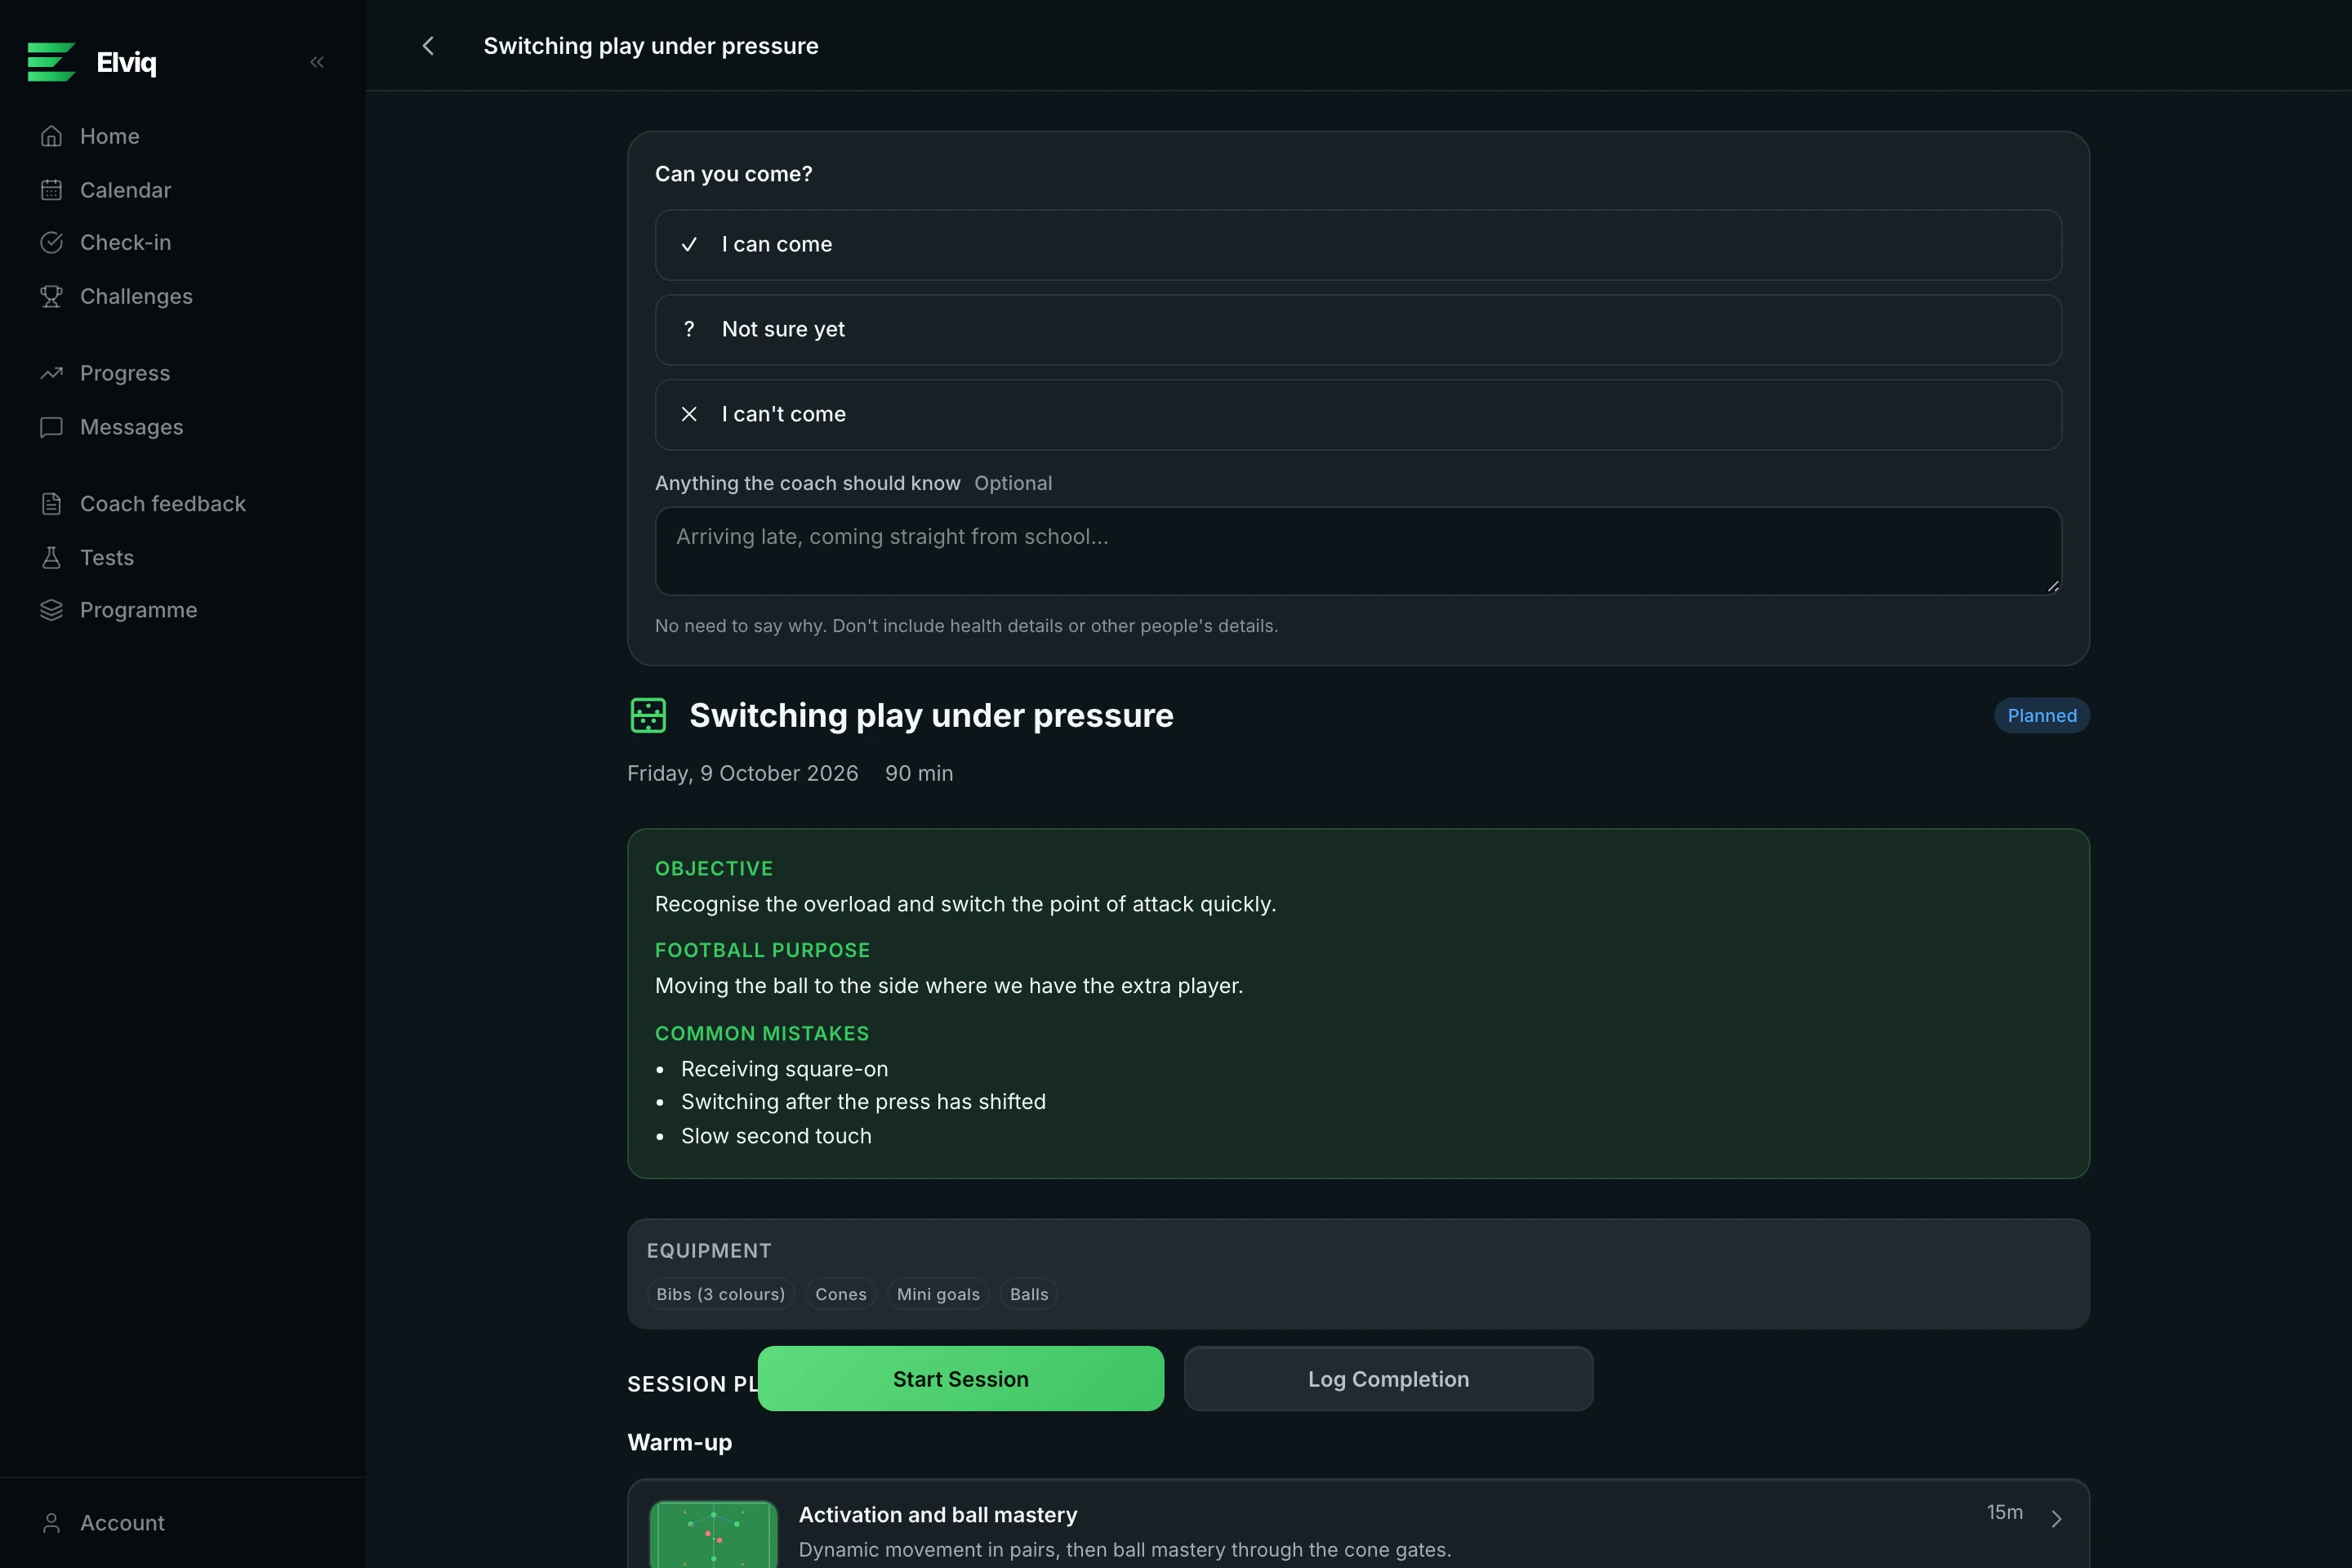Select the "I can't come" option
The image size is (2352, 1568).
[1358, 415]
